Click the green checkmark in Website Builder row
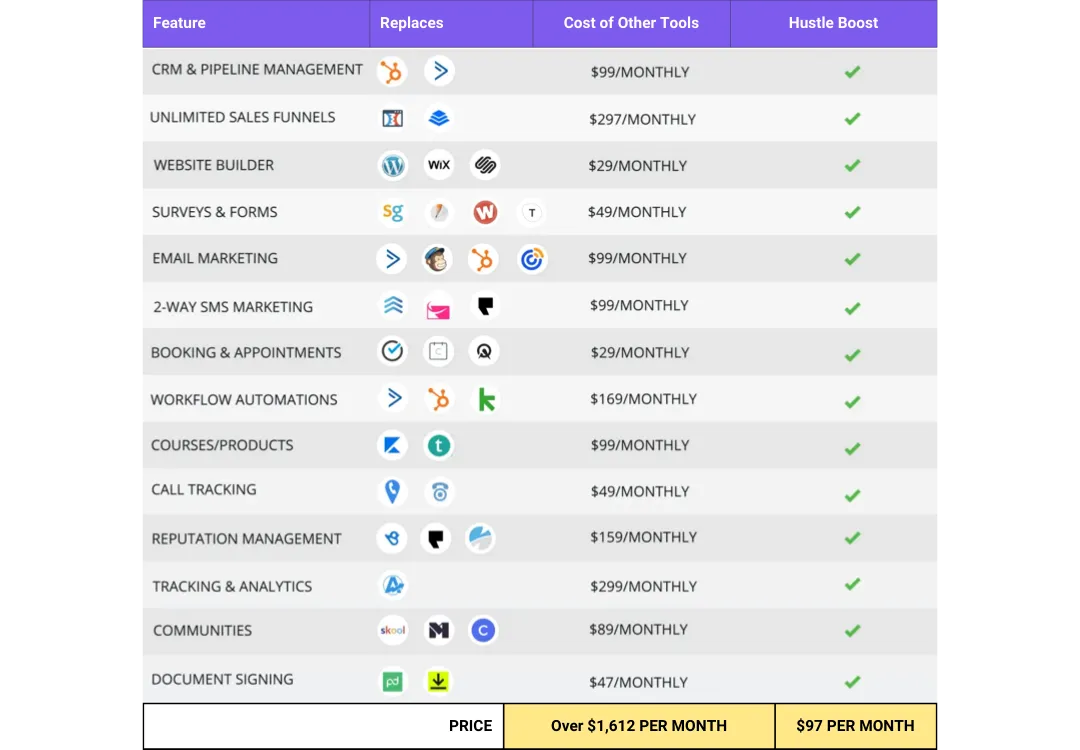Image resolution: width=1080 pixels, height=750 pixels. (852, 165)
